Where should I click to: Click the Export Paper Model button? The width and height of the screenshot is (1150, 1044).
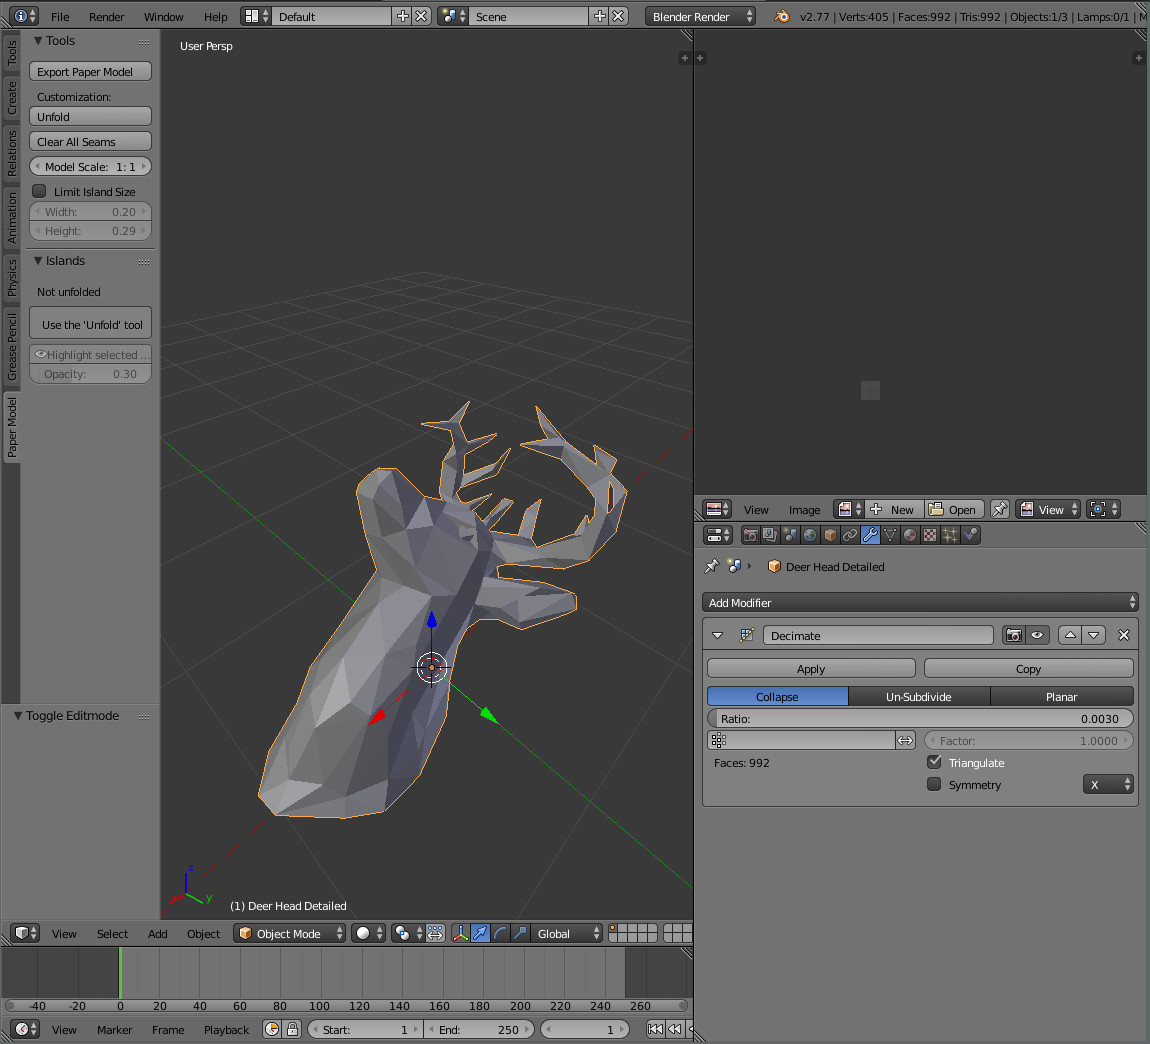pos(90,71)
